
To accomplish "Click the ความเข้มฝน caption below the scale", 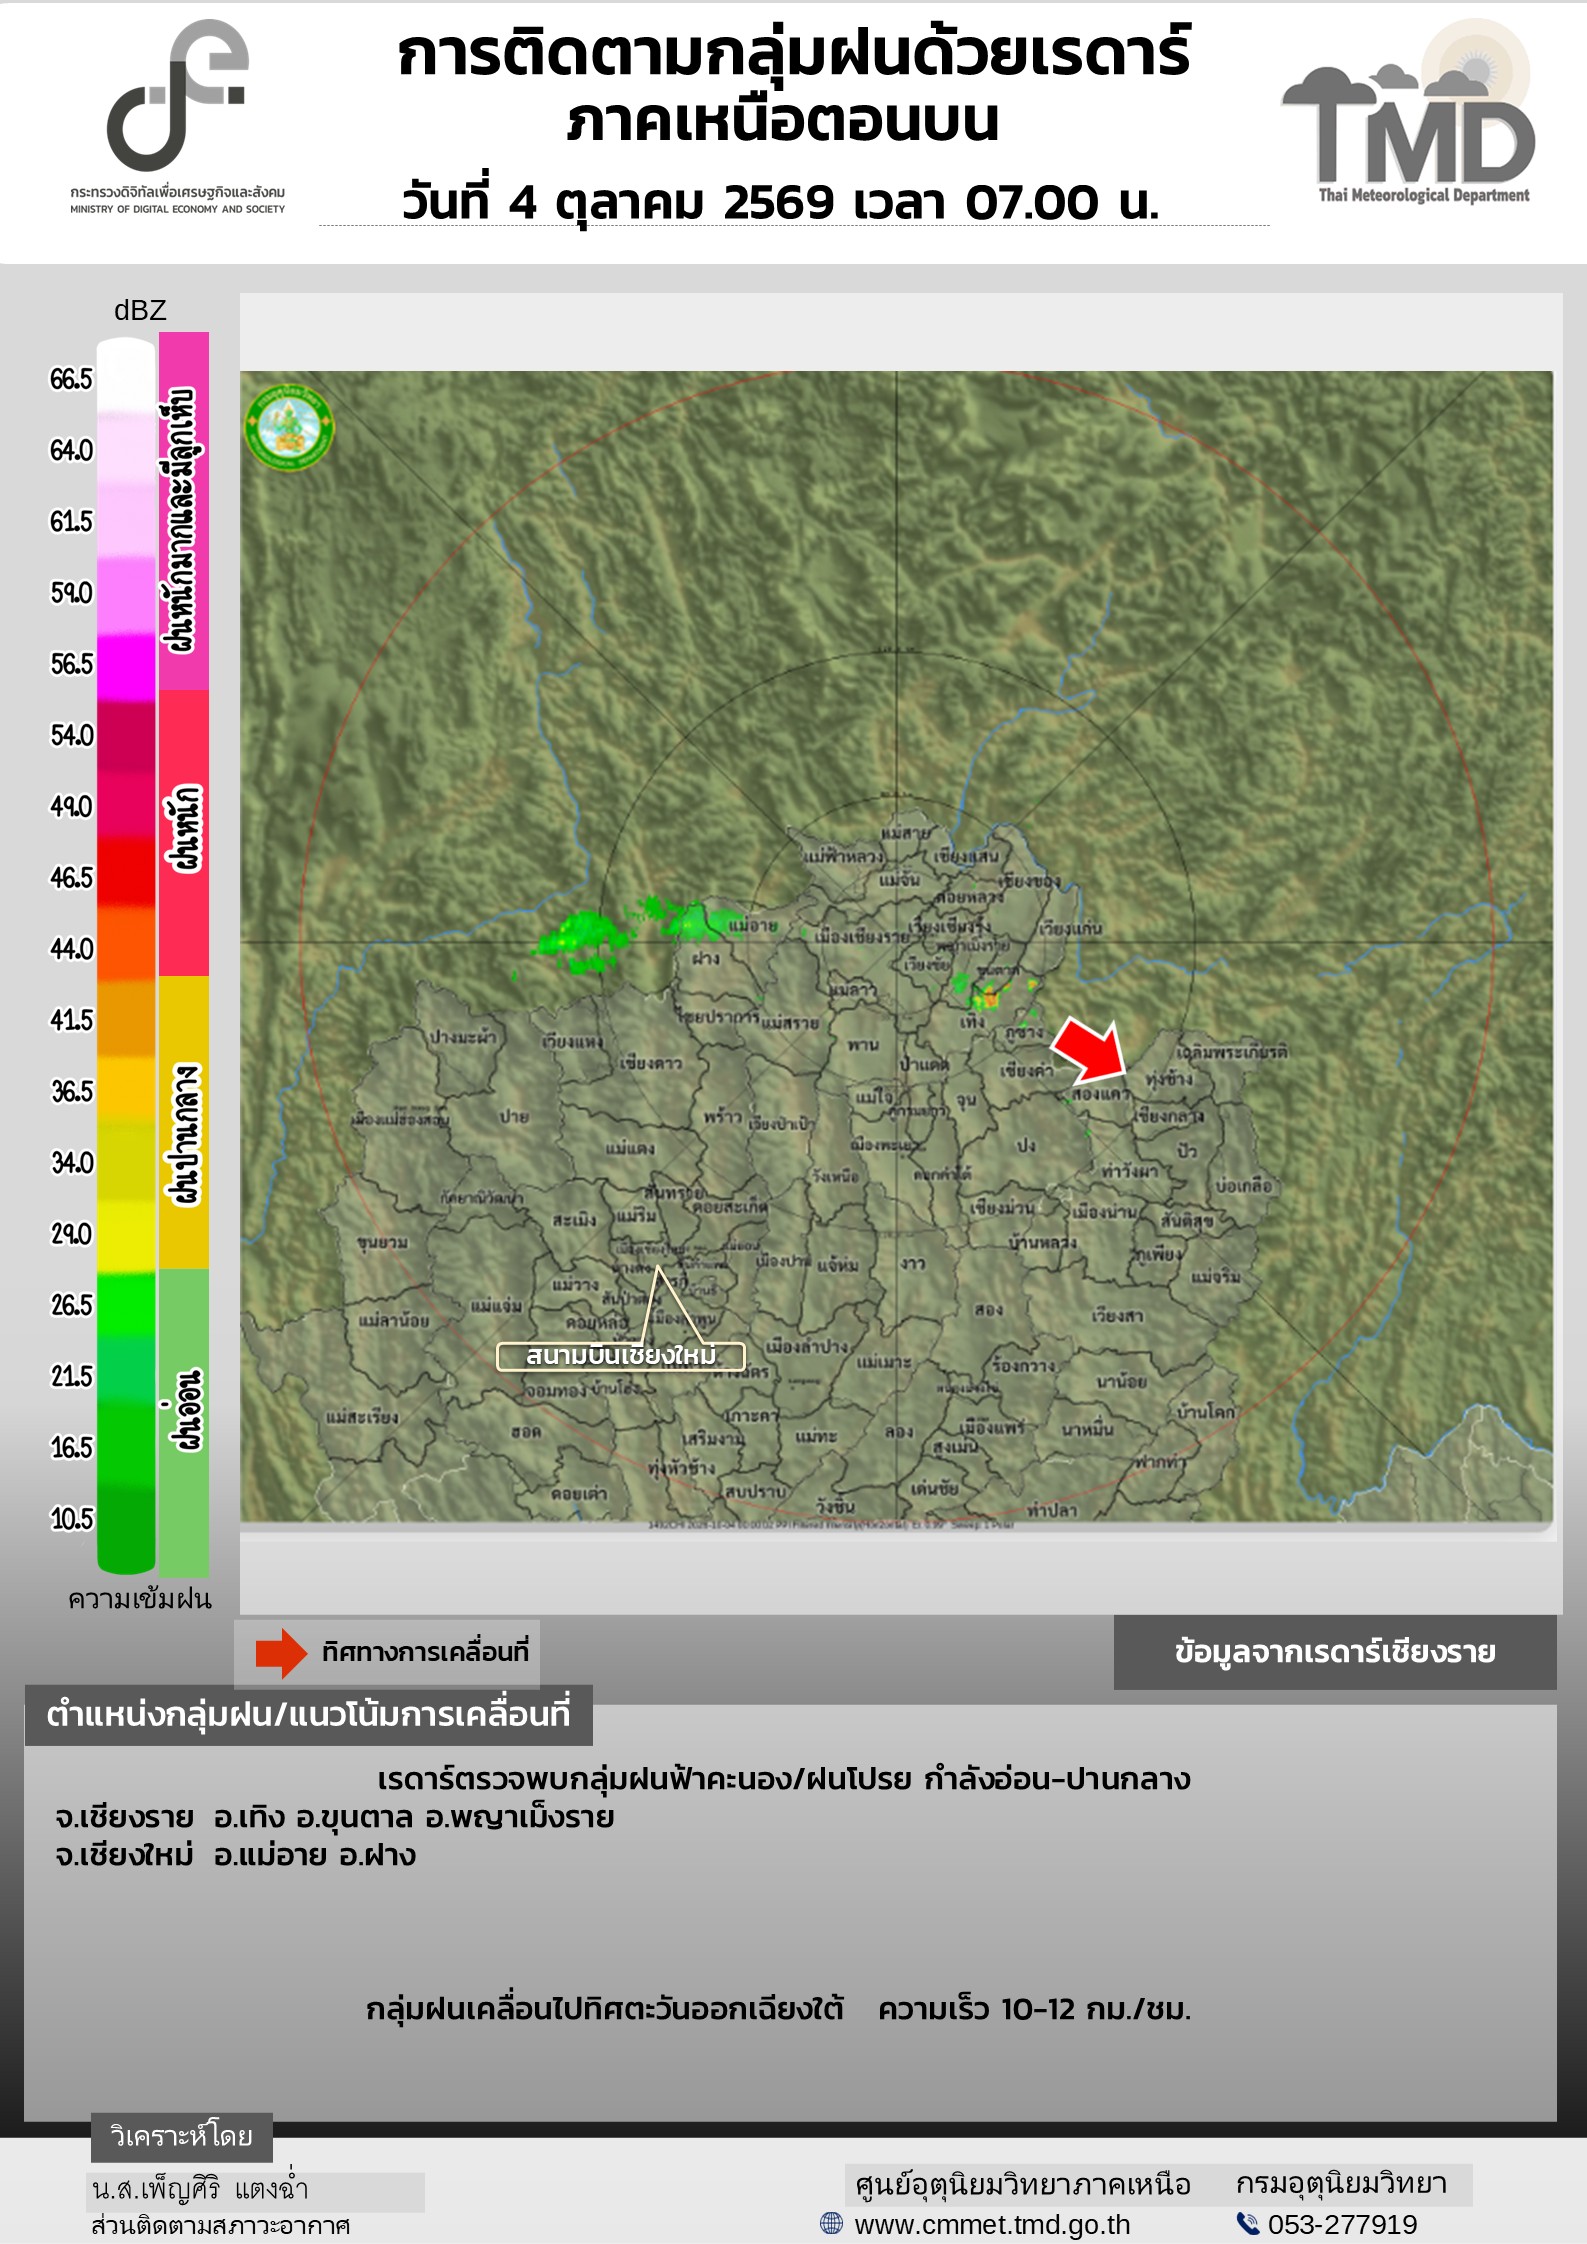I will [x=140, y=1599].
